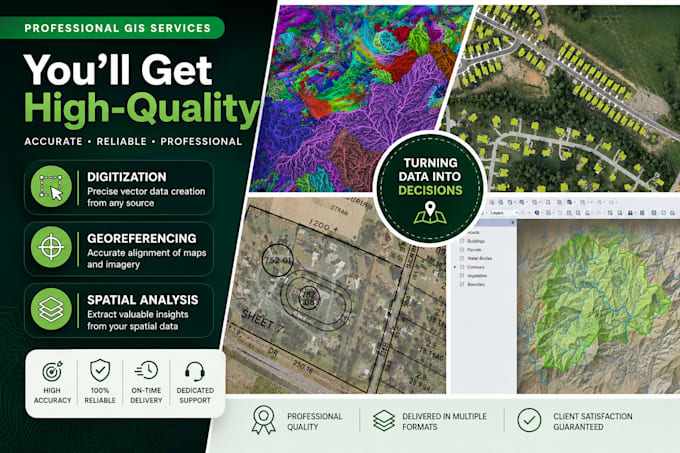Click the "SHEET 7" label on parcel map
Viewport: 680px width, 453px height.
(x=263, y=321)
